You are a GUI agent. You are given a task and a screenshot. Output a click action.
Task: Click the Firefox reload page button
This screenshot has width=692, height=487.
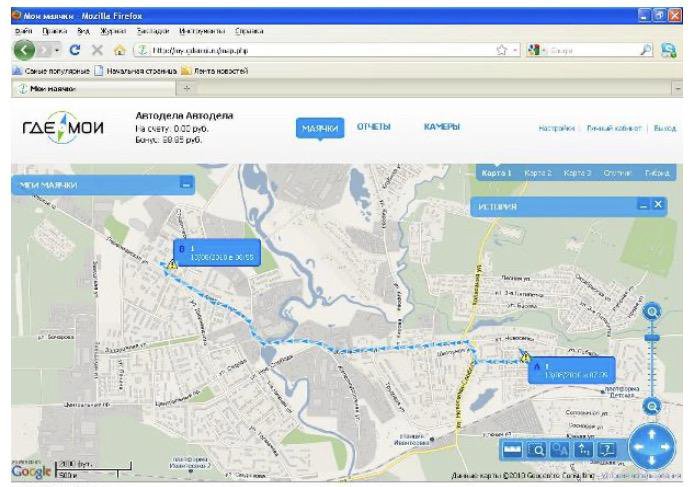[x=75, y=49]
